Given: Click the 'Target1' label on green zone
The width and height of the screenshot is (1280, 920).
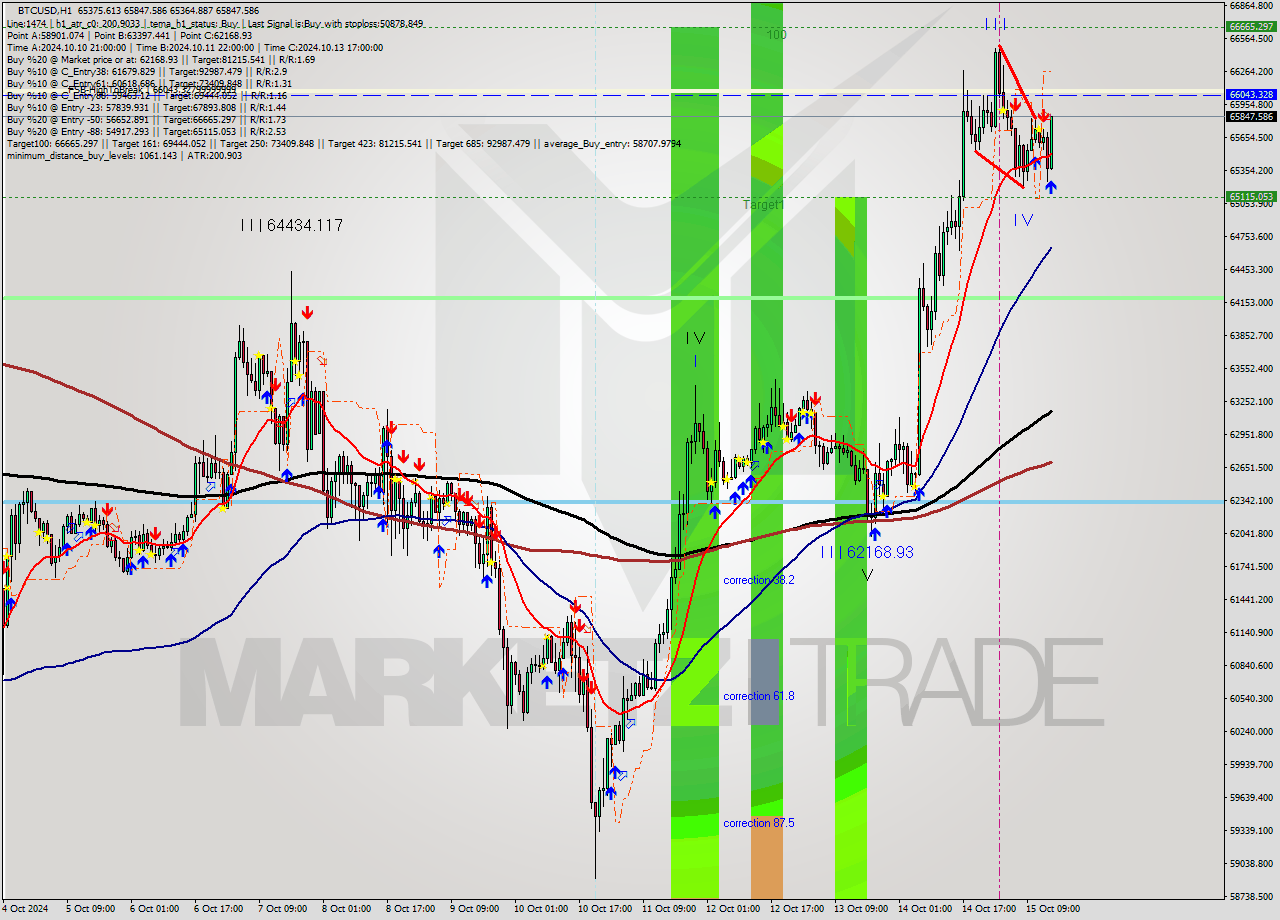Looking at the screenshot, I should pyautogui.click(x=763, y=205).
